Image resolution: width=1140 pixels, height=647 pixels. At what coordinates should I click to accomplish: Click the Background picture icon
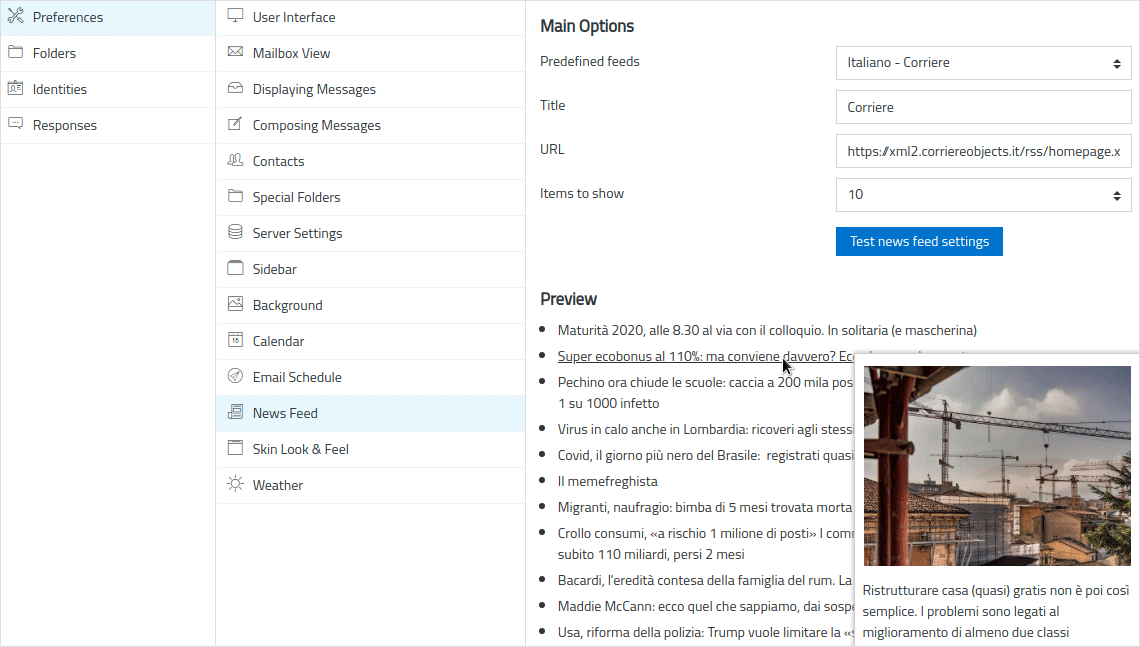click(235, 304)
